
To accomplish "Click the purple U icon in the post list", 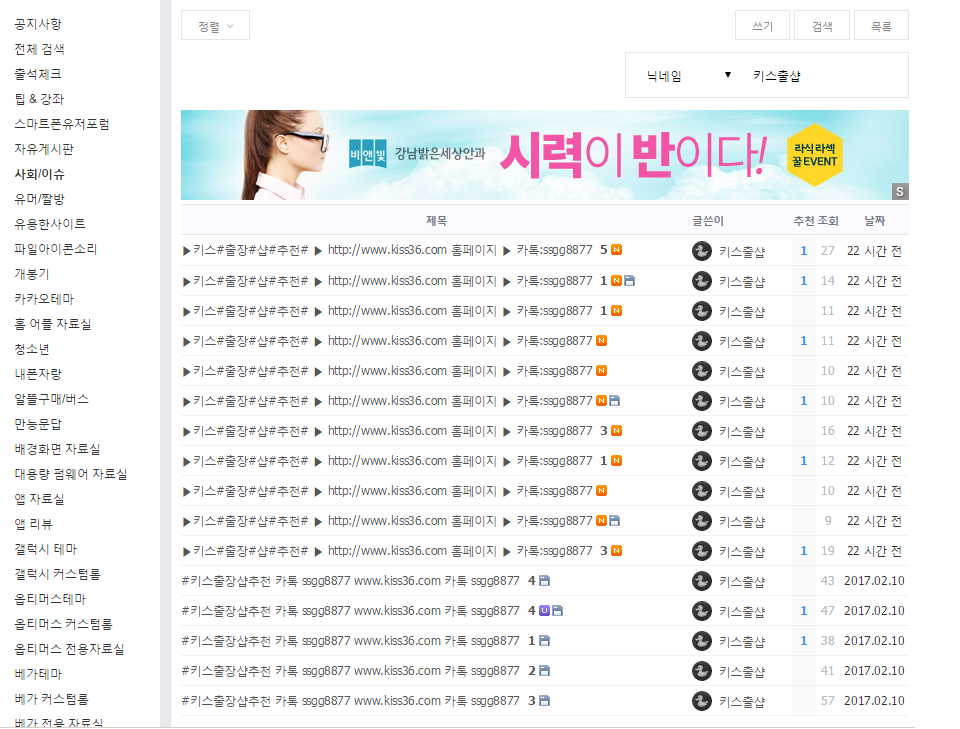I will [544, 611].
